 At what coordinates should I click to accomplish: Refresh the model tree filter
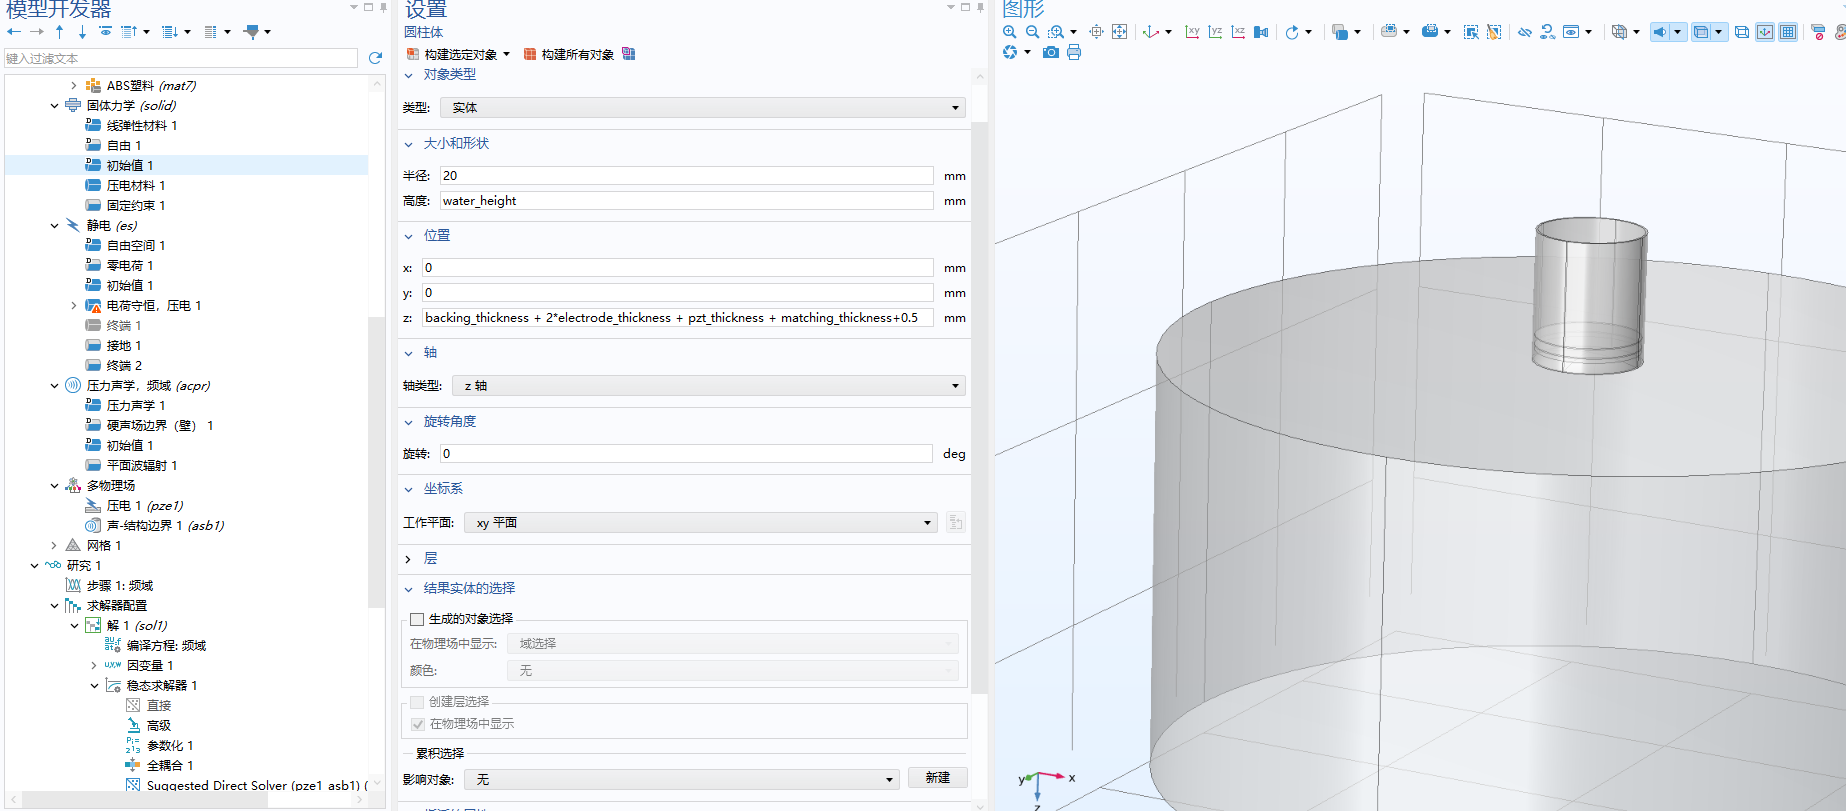click(x=376, y=58)
